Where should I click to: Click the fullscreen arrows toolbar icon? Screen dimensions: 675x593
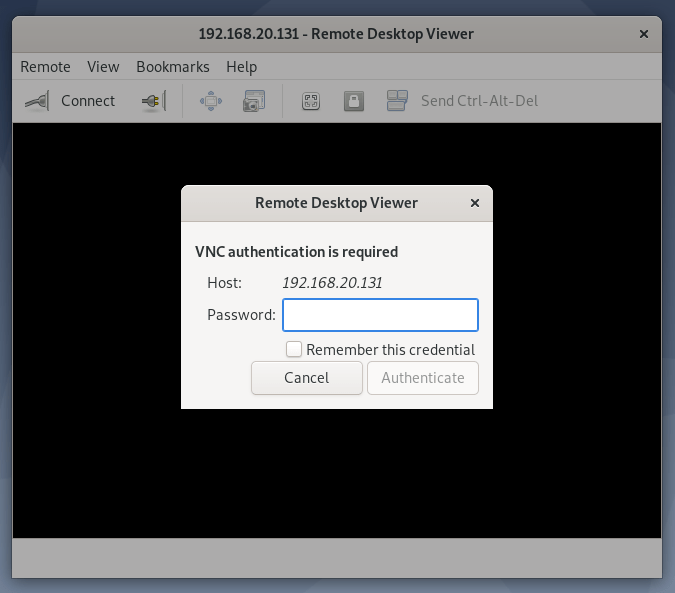coord(211,101)
